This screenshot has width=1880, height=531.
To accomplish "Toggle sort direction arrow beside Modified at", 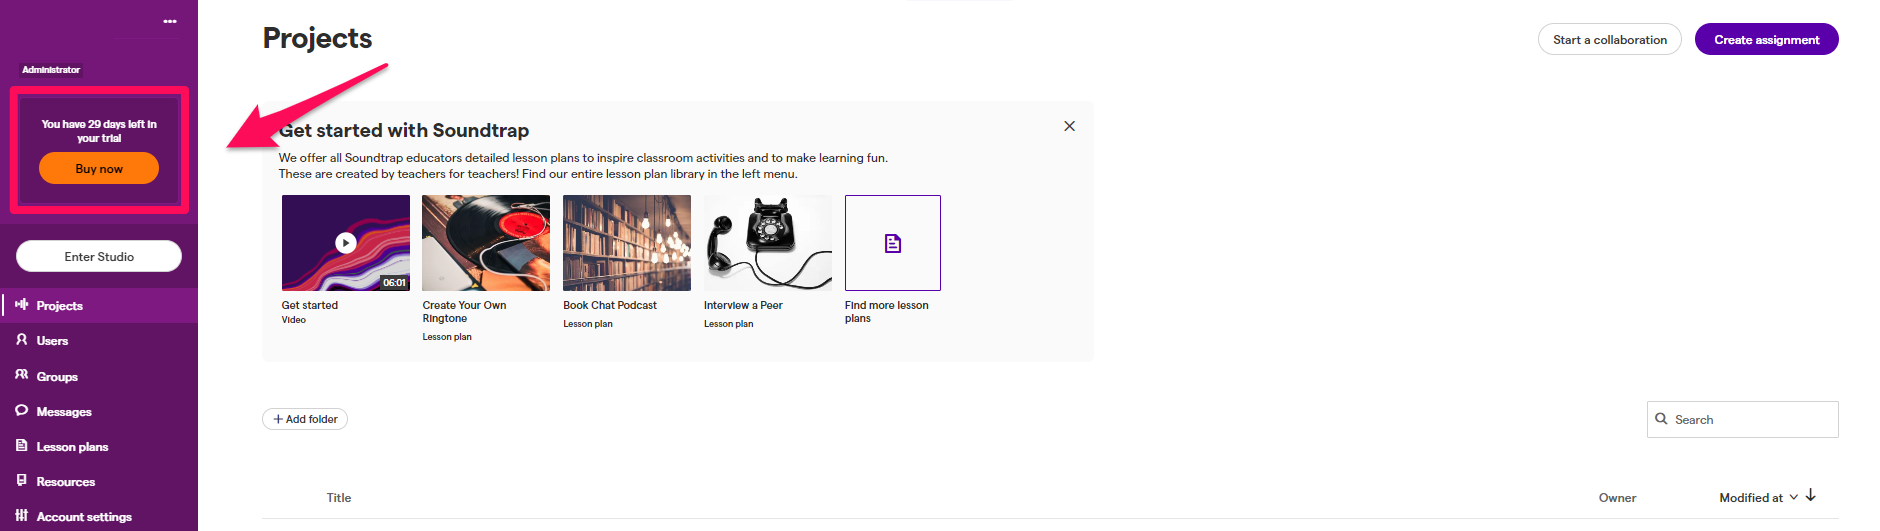I will (x=1810, y=496).
